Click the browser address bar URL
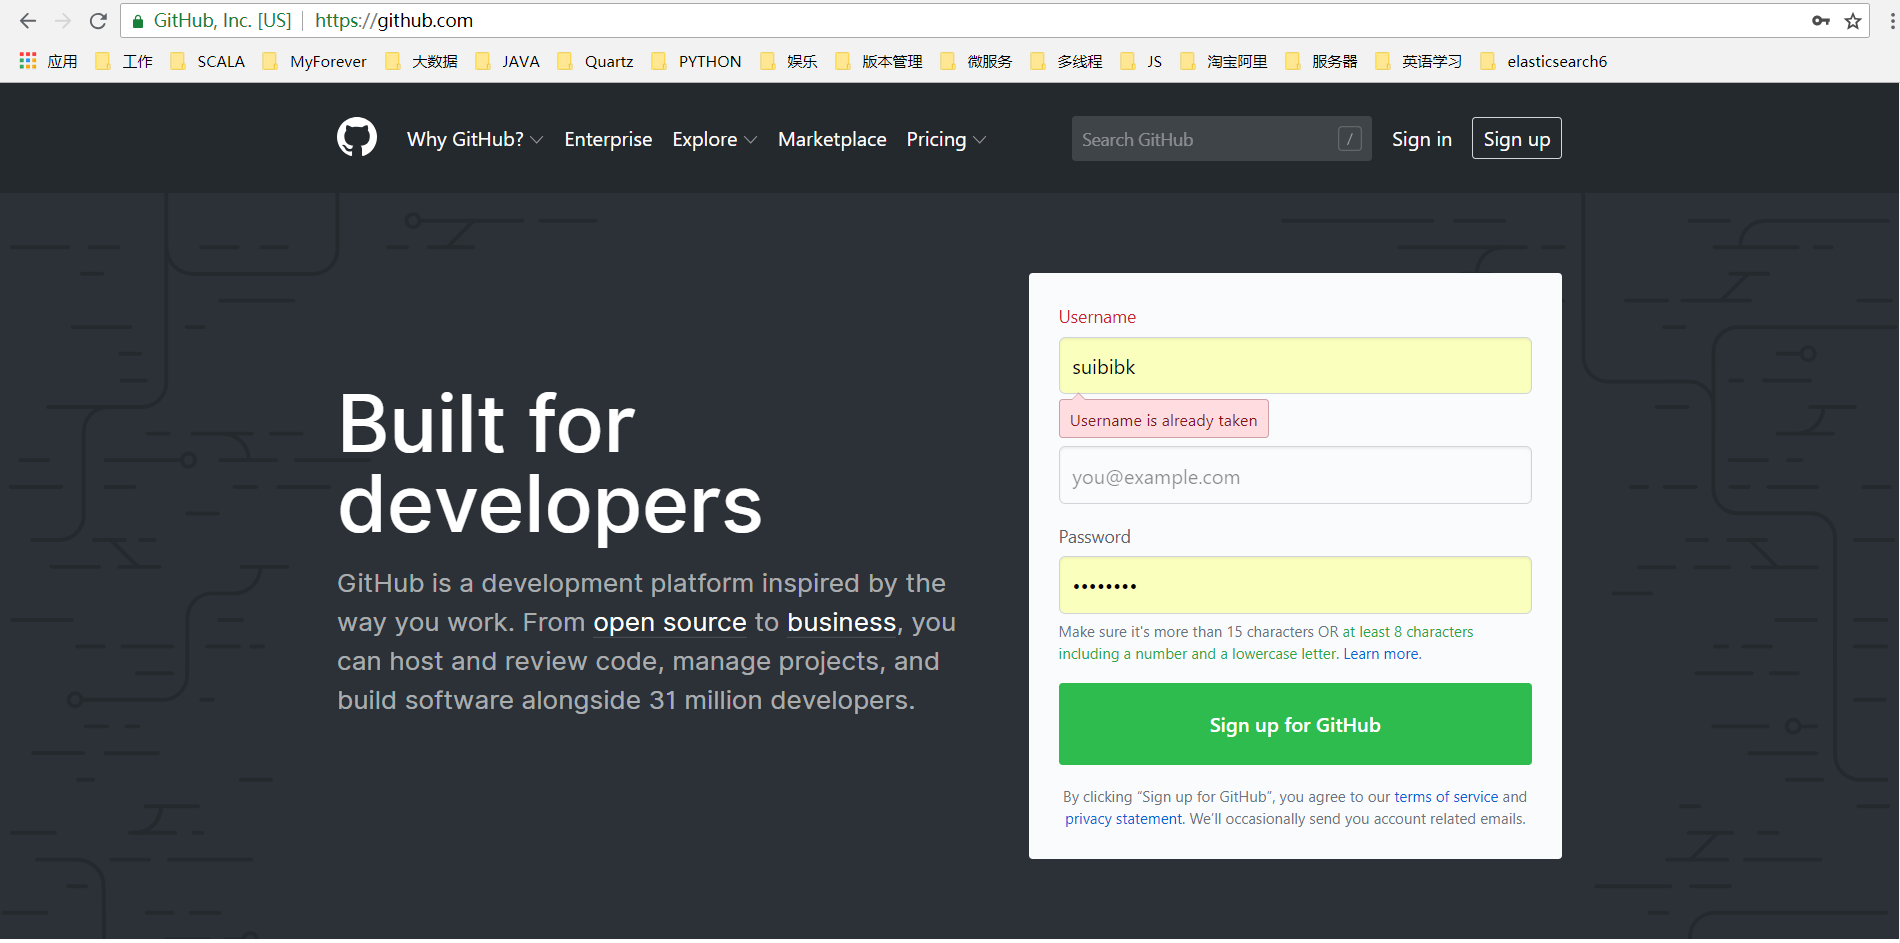 [394, 21]
